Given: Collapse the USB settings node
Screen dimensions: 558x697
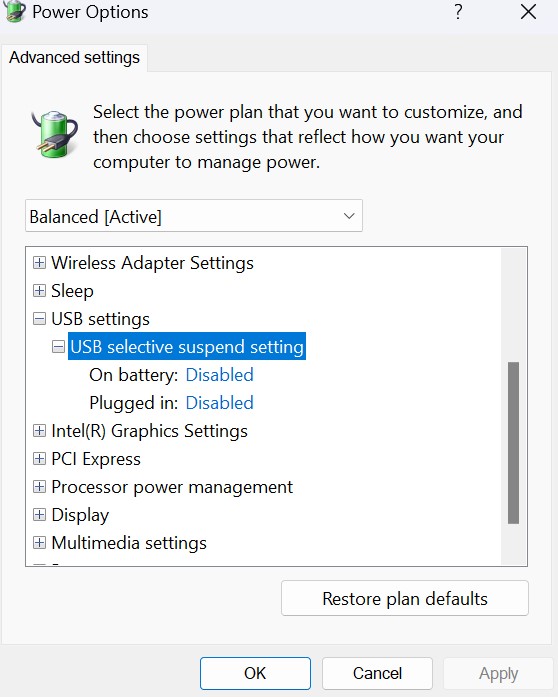Looking at the screenshot, I should pyautogui.click(x=39, y=319).
